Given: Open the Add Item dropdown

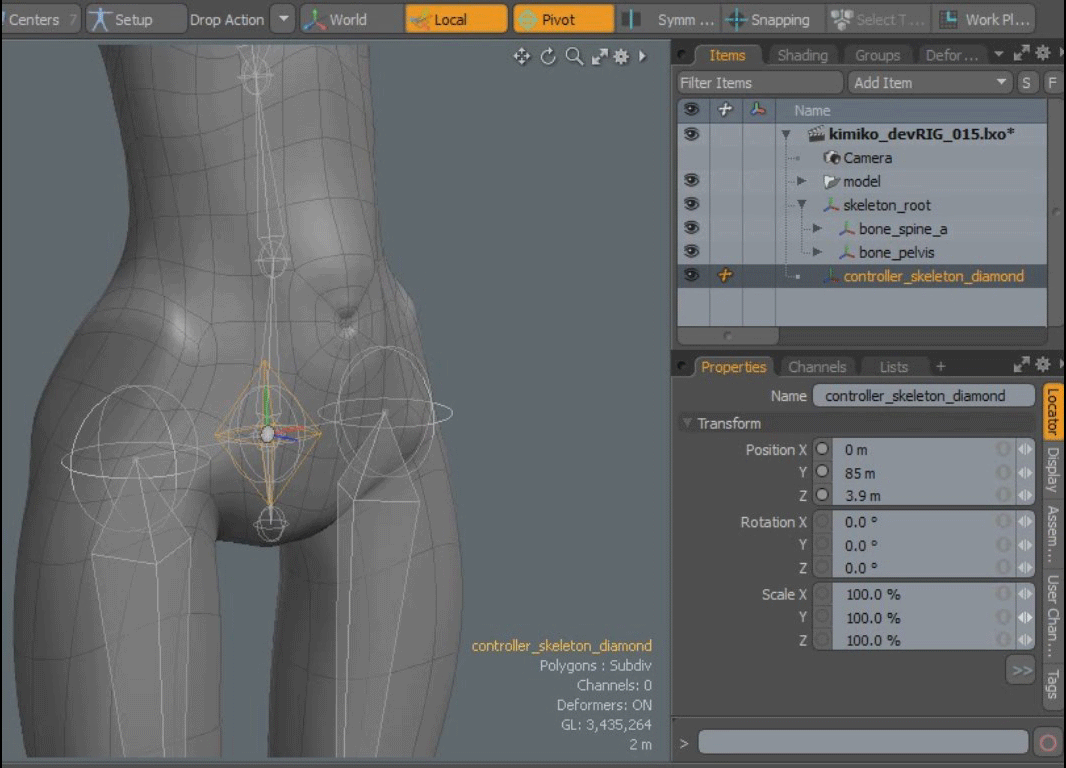Looking at the screenshot, I should point(929,83).
